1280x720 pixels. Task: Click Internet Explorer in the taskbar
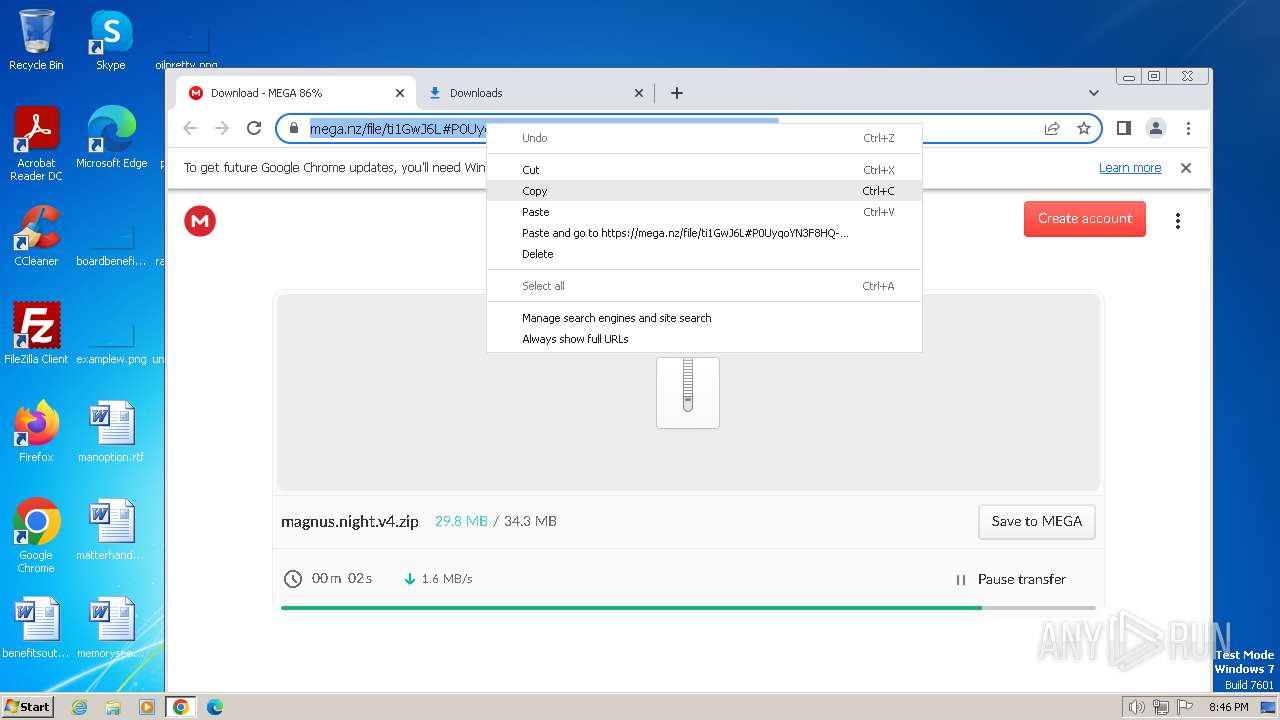[79, 707]
